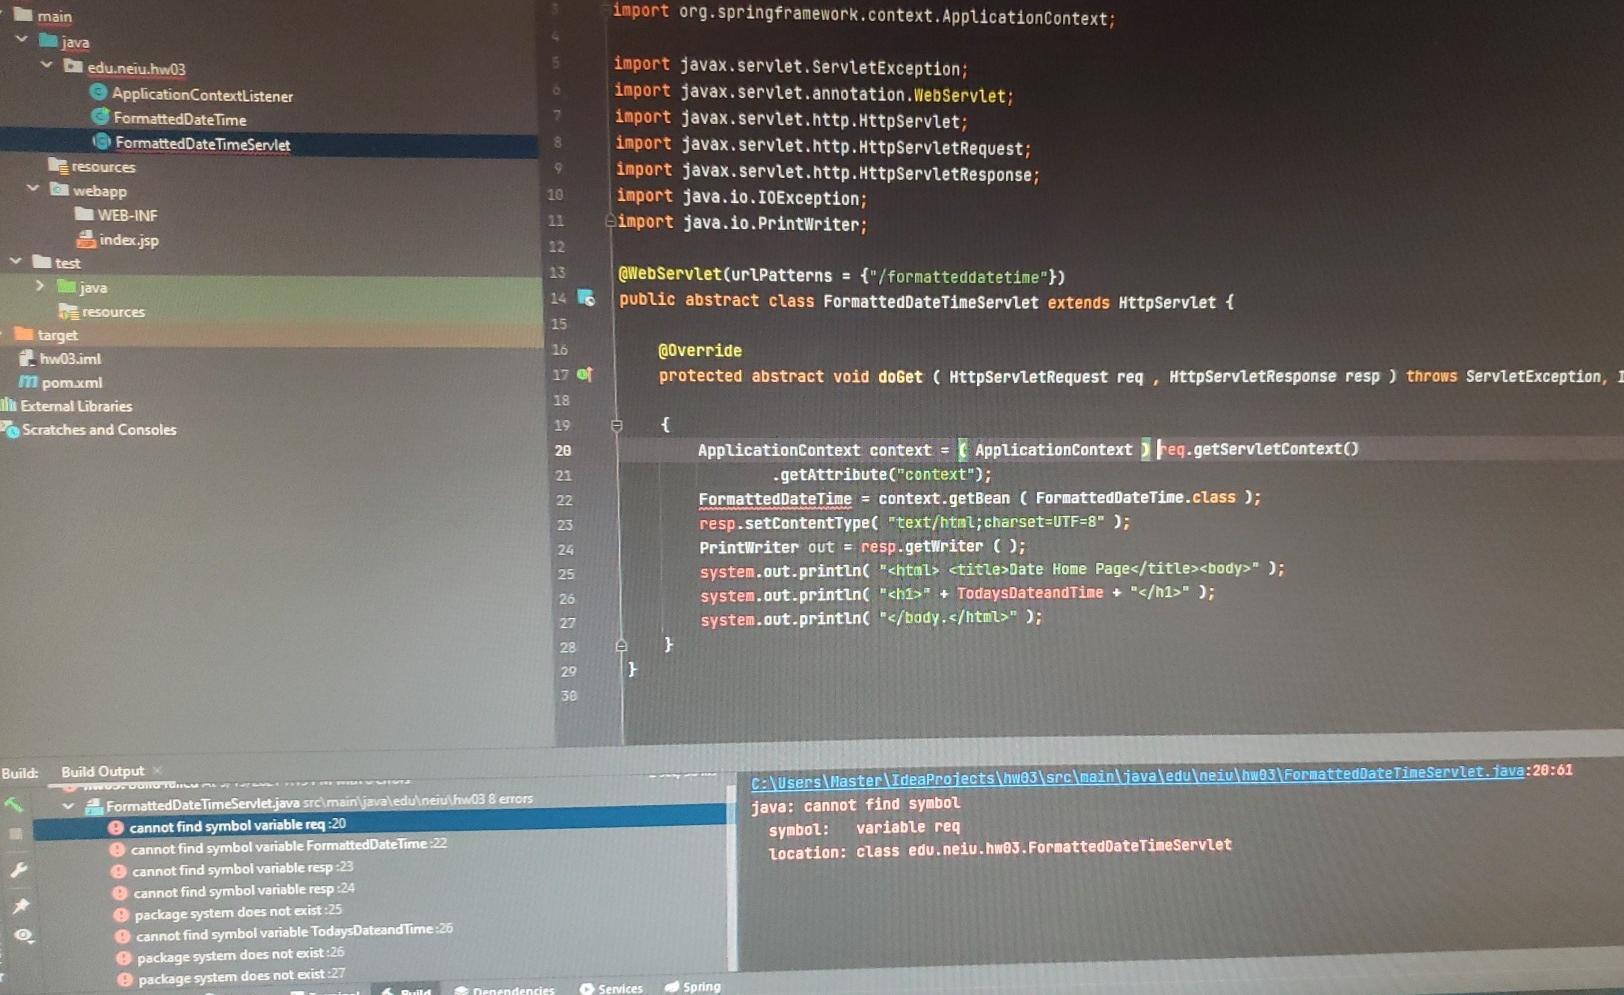Click the @WebServlet annotation on line 13
The width and height of the screenshot is (1624, 995).
click(x=670, y=274)
